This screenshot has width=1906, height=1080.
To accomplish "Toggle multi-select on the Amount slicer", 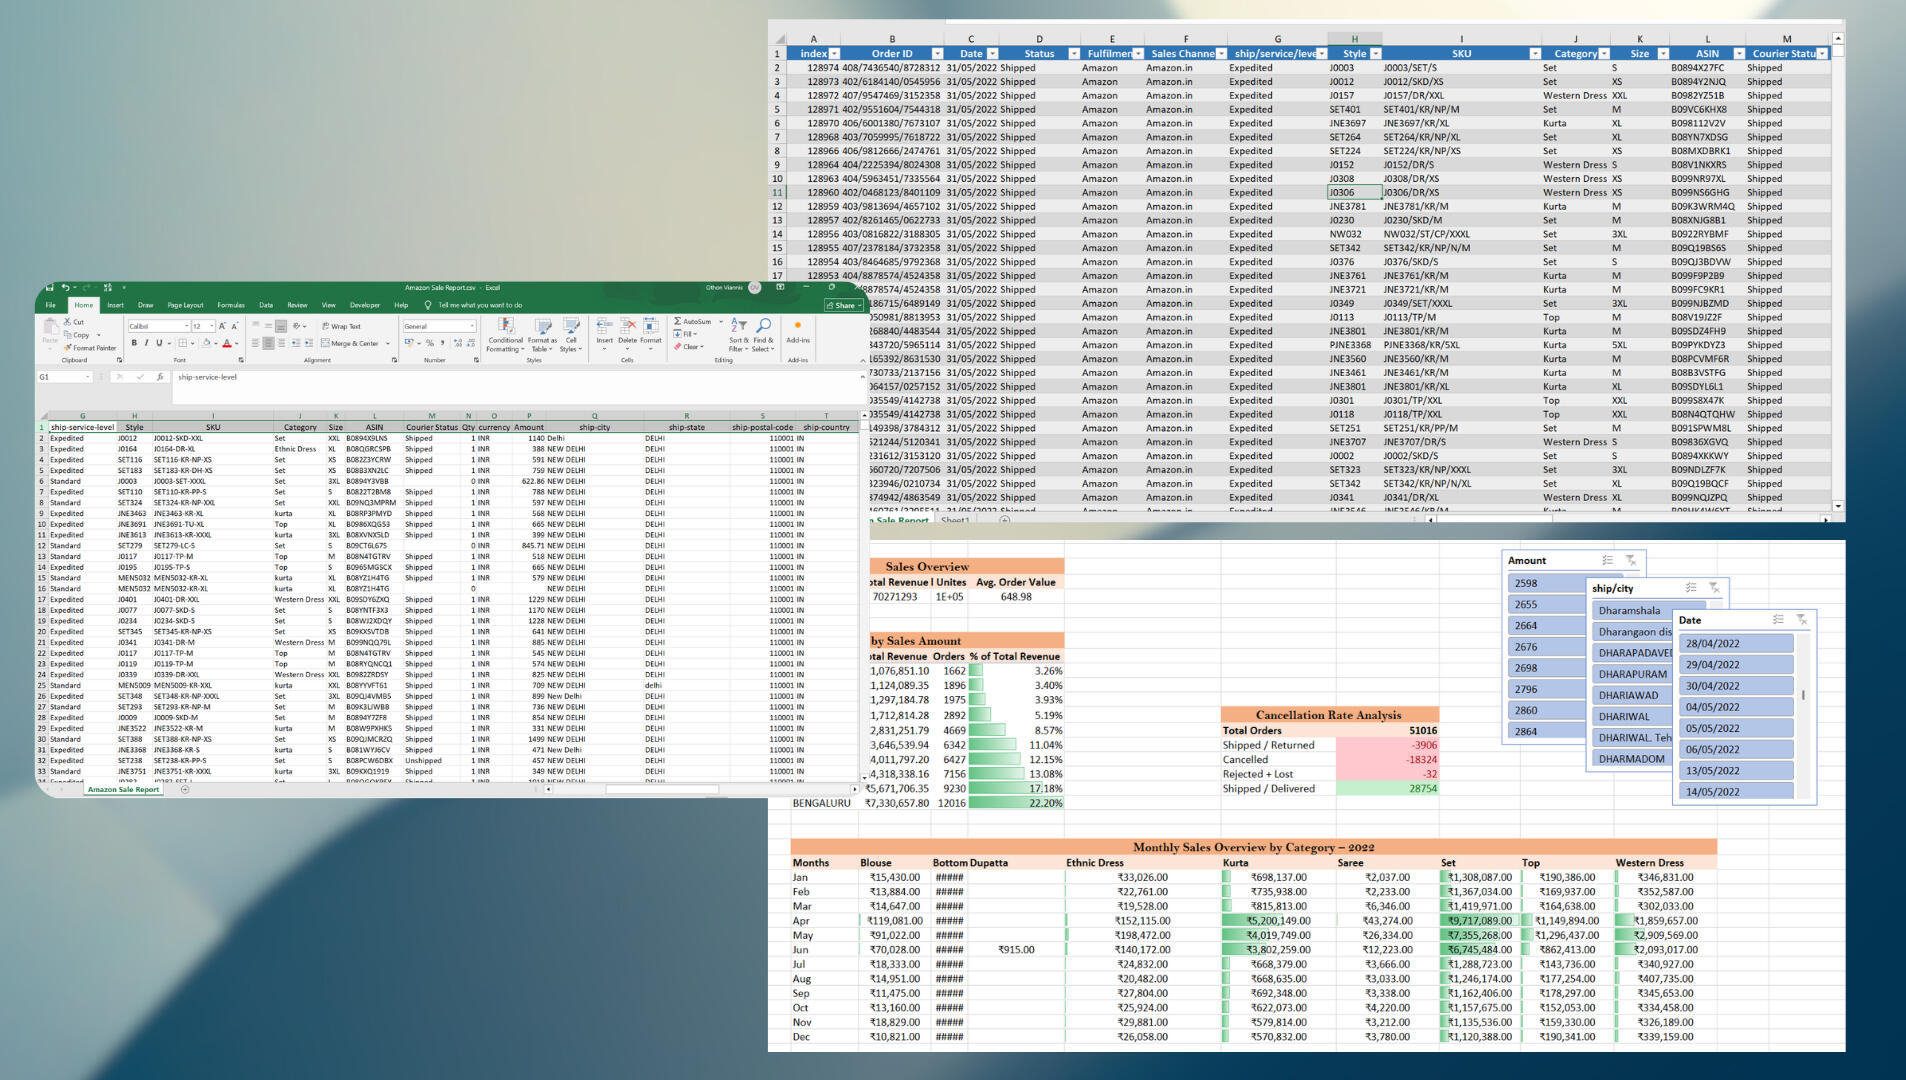I will pos(1607,561).
